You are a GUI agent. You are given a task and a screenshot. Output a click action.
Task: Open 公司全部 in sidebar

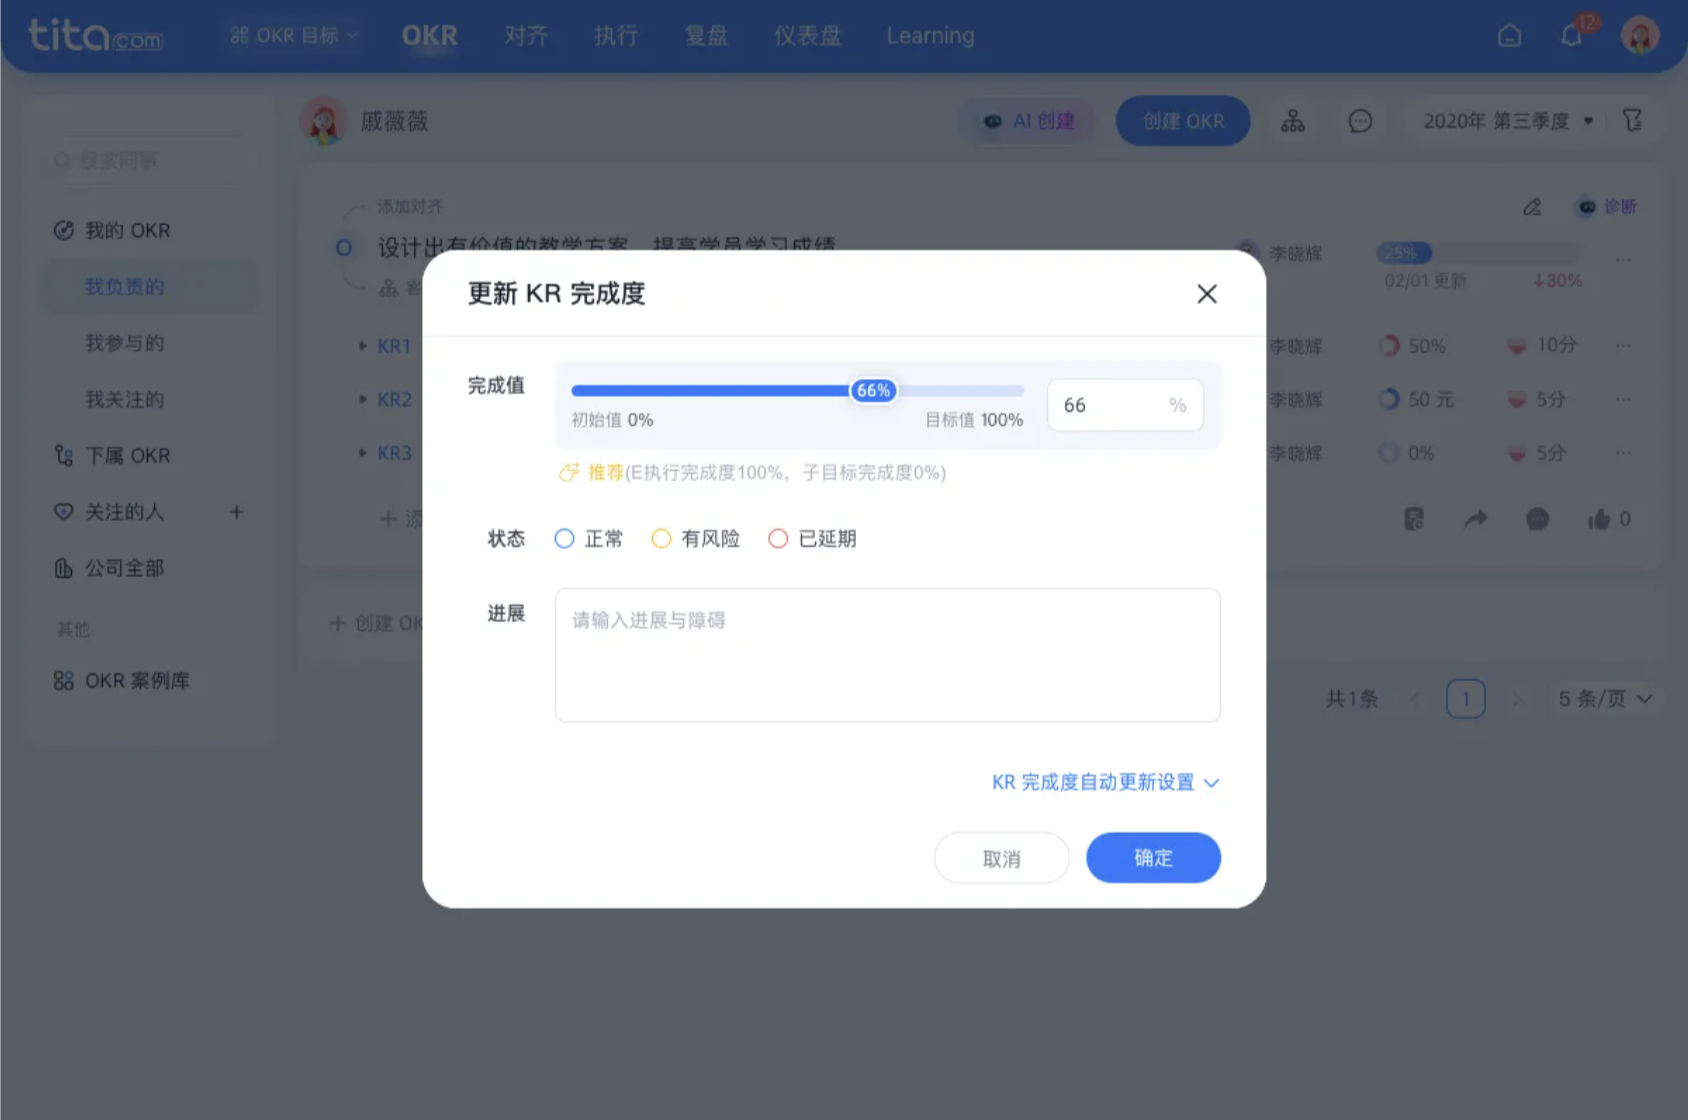108,568
